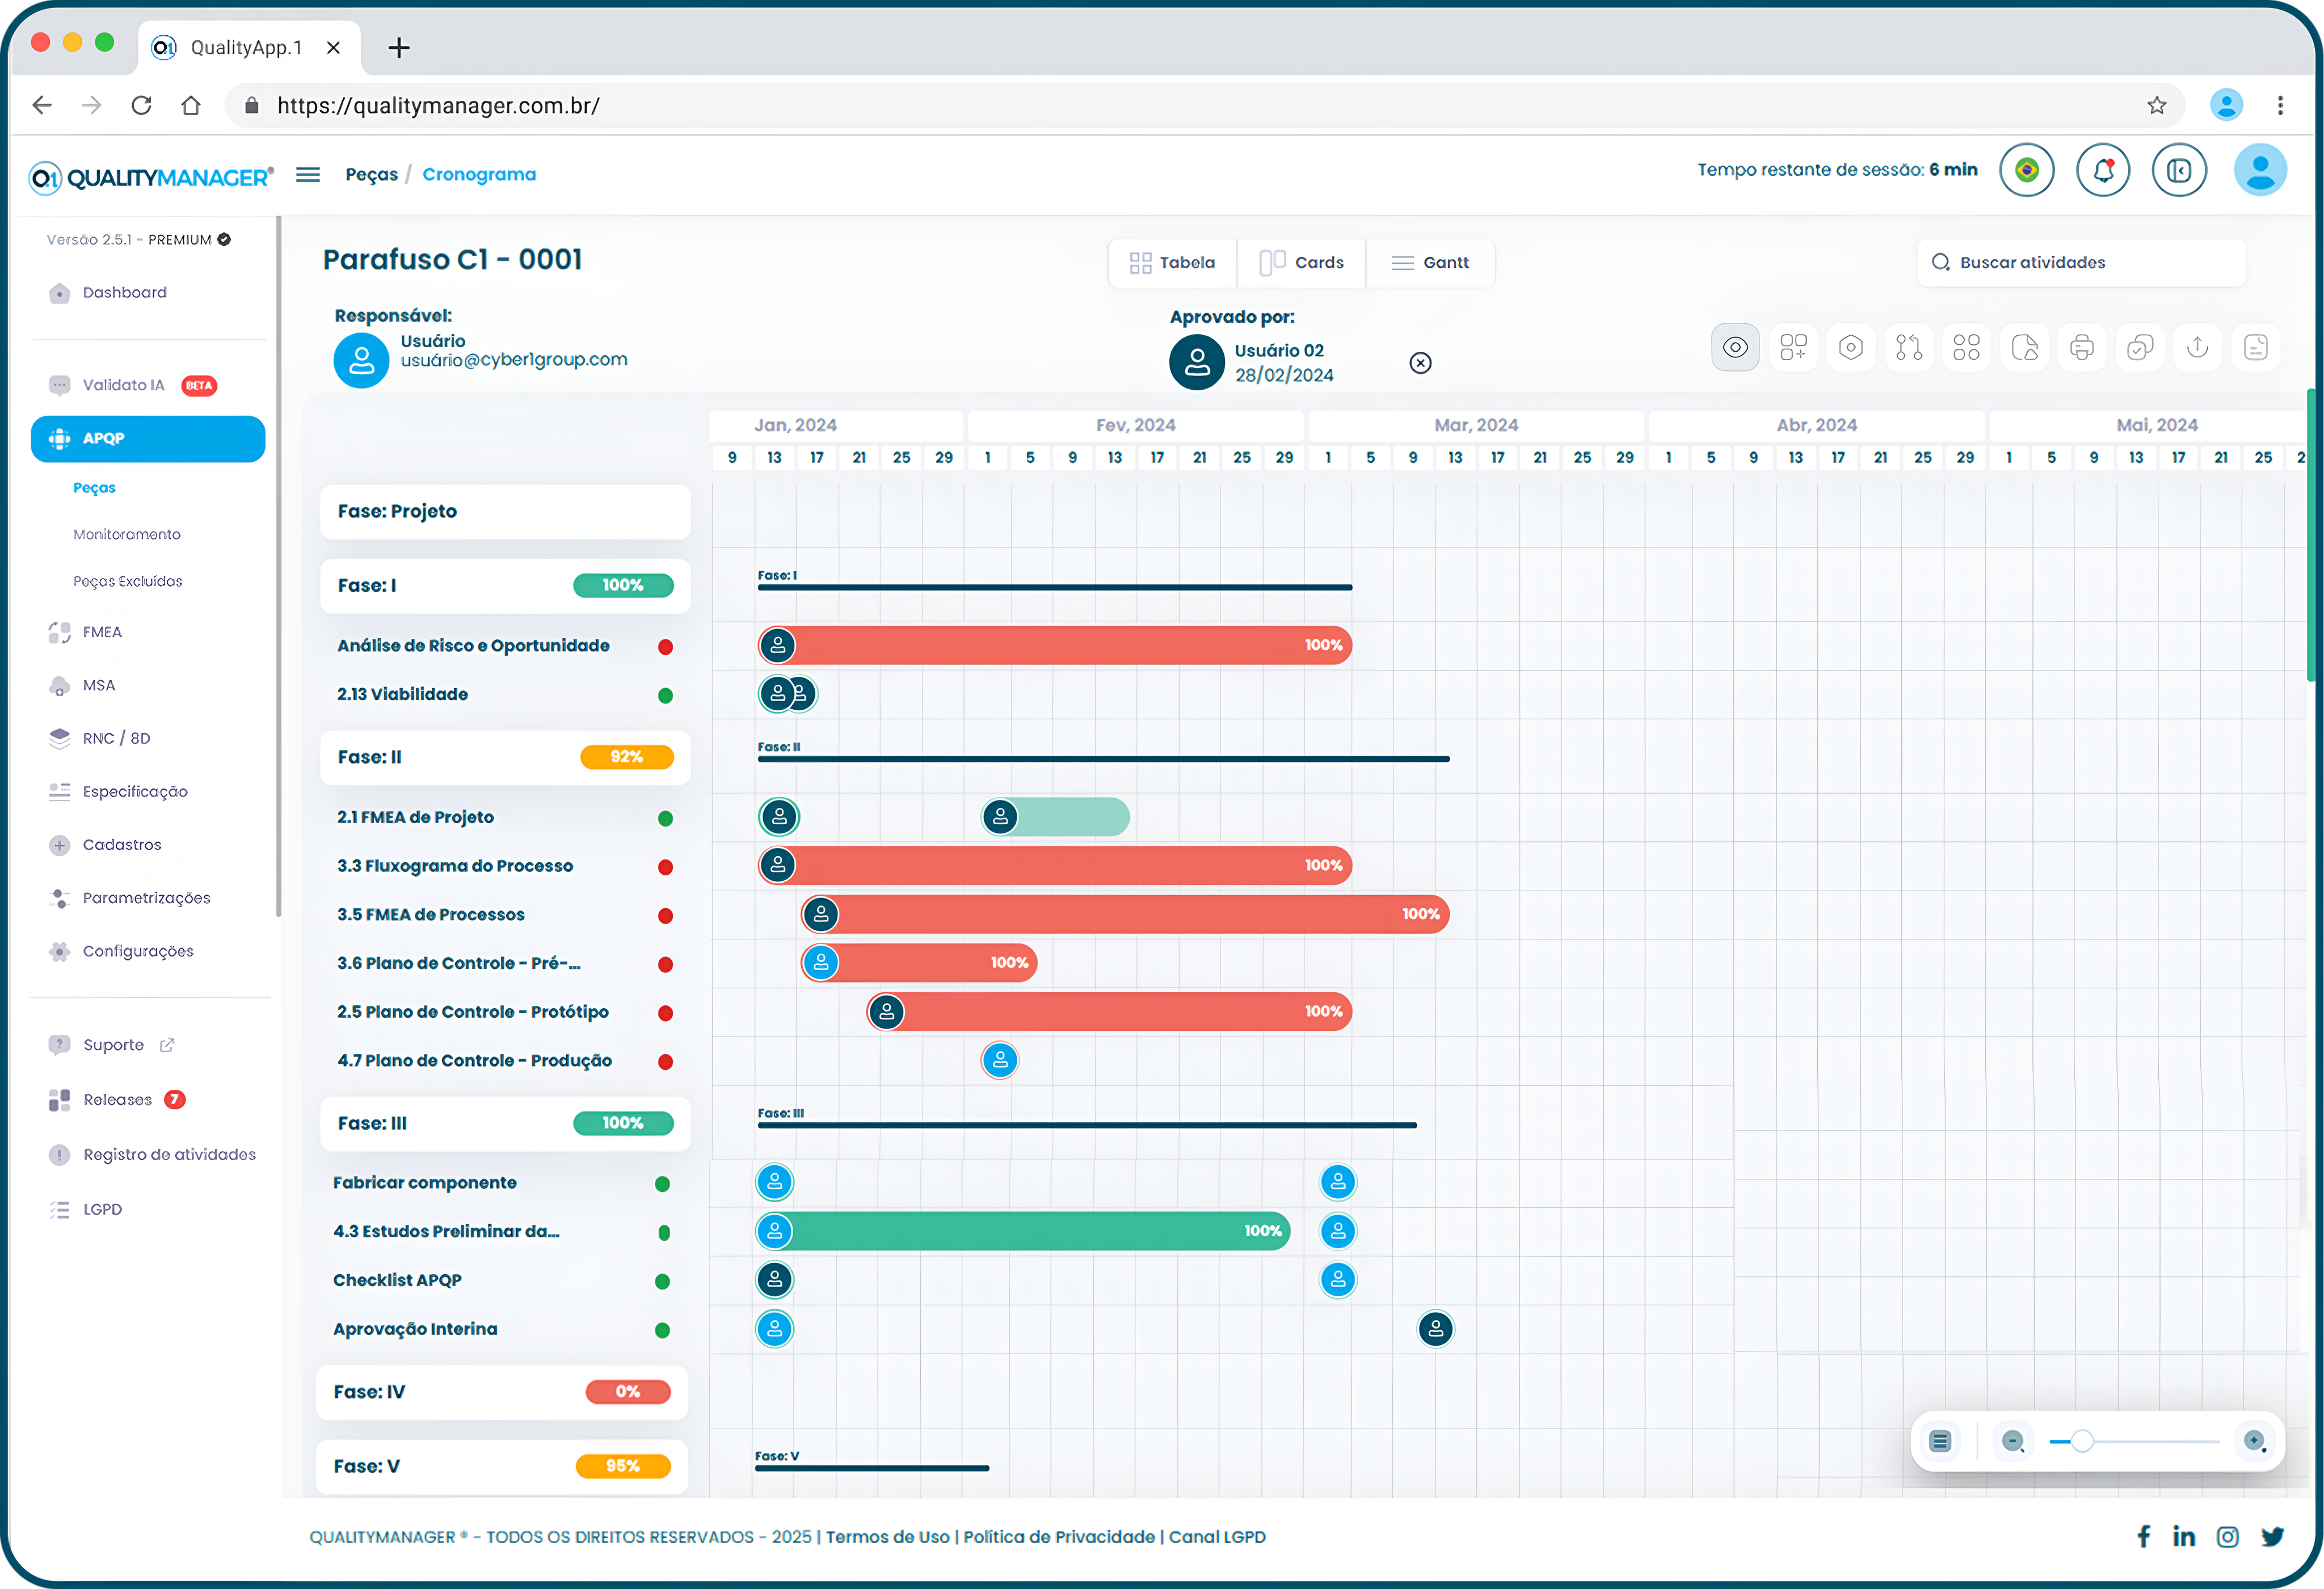This screenshot has width=2324, height=1589.
Task: Click the upload arrow icon in toolbar
Action: click(2197, 347)
